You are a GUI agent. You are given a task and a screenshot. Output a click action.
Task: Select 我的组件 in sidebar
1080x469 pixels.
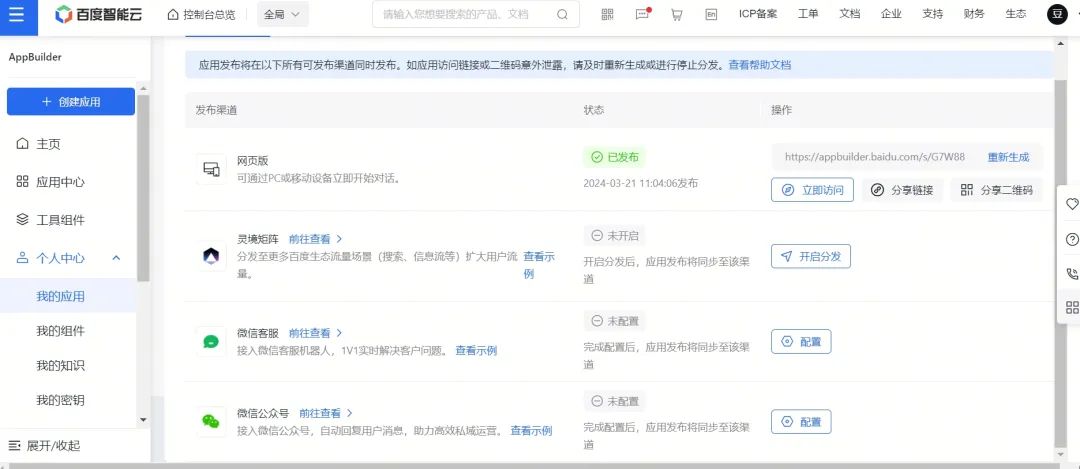[61, 331]
